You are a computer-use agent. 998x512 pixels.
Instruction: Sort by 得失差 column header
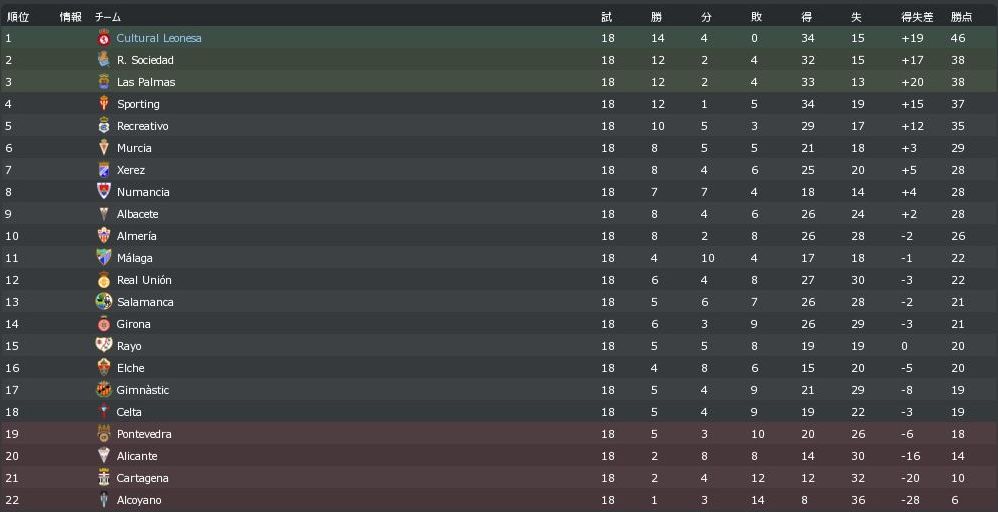pos(917,17)
